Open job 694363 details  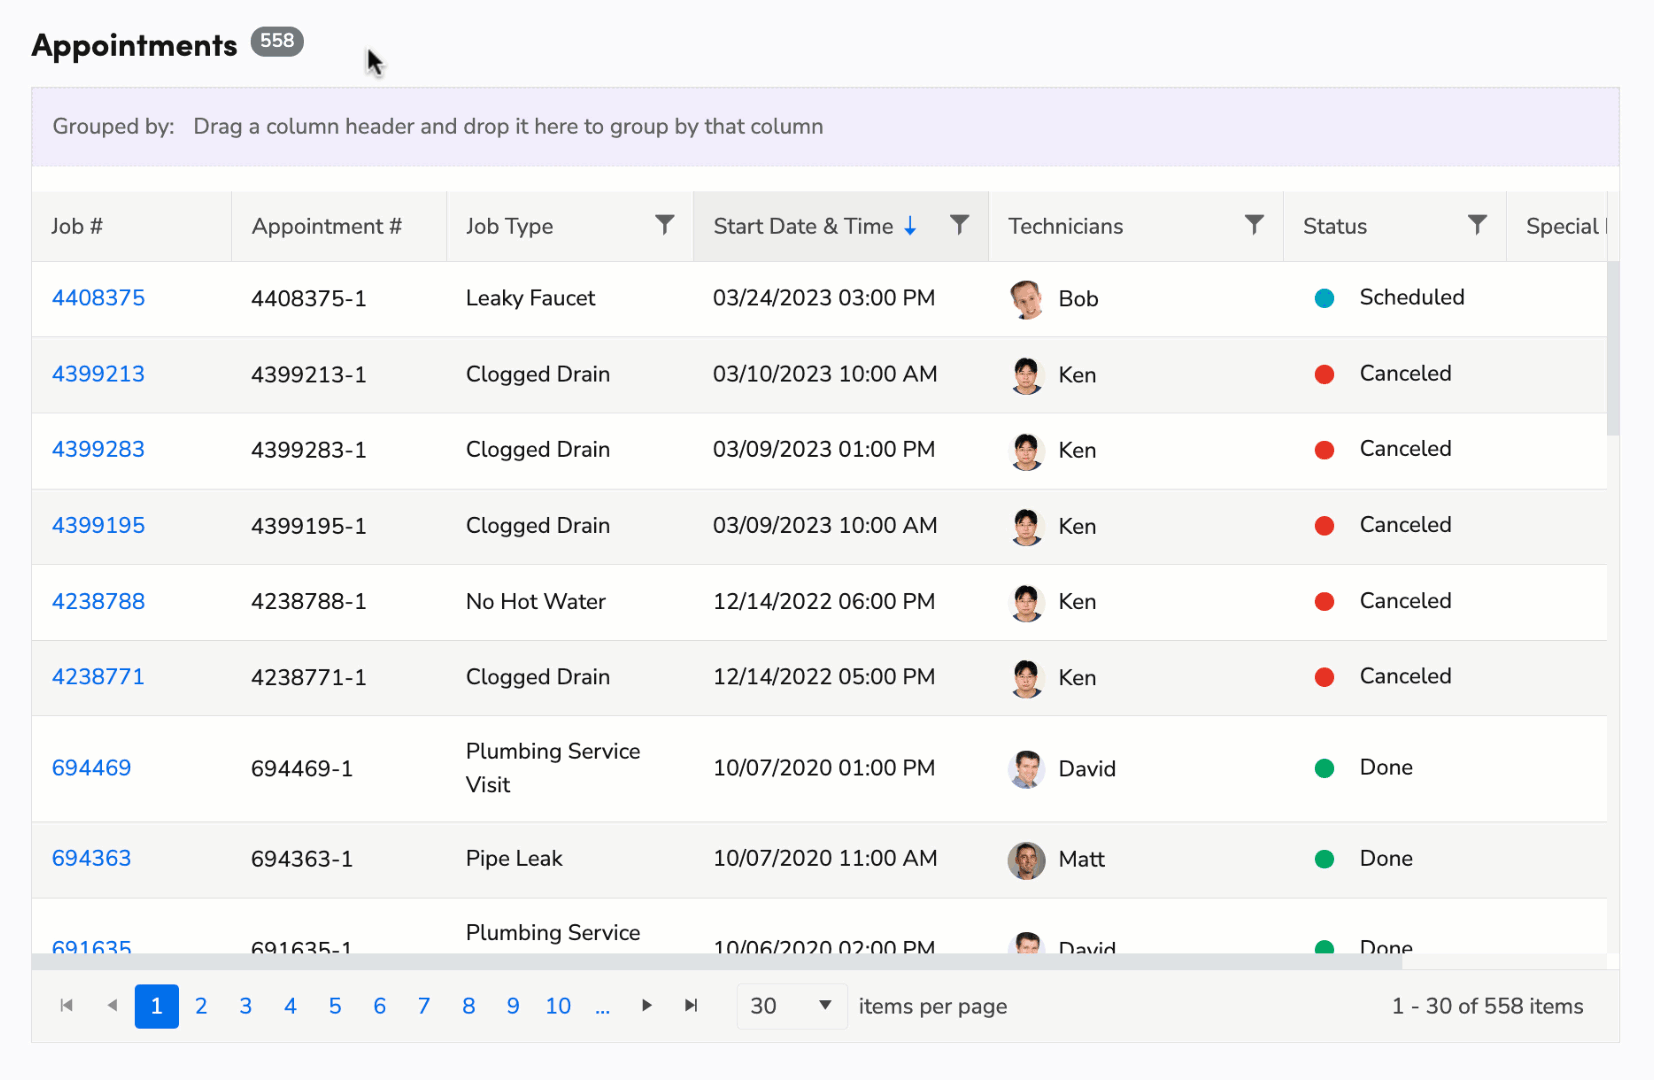(x=91, y=858)
